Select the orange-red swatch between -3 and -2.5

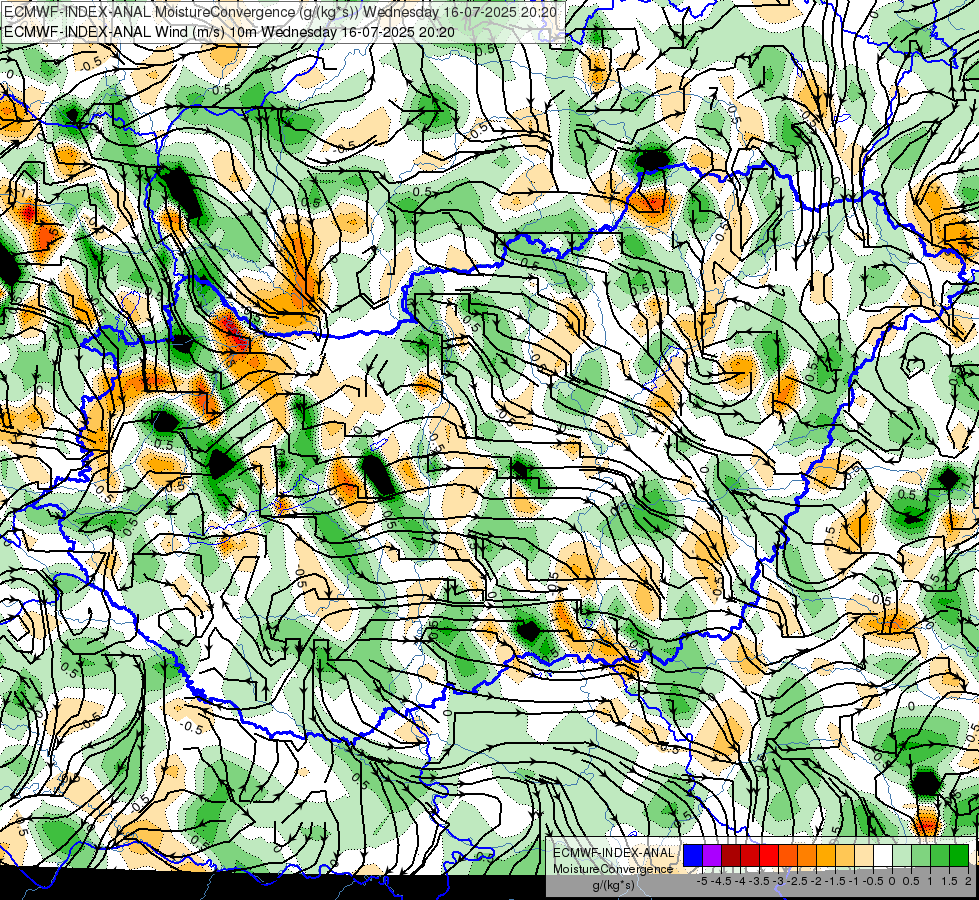(788, 855)
